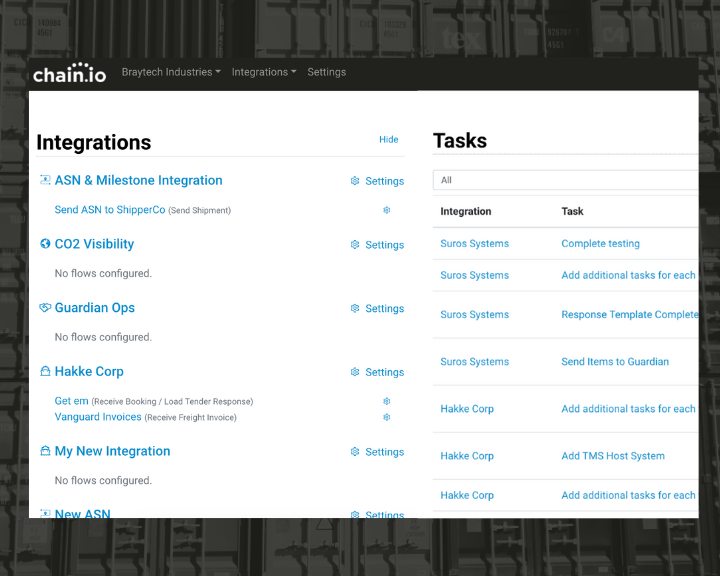Click No flows configured under CO2 Visibility
The height and width of the screenshot is (576, 720).
[x=103, y=273]
